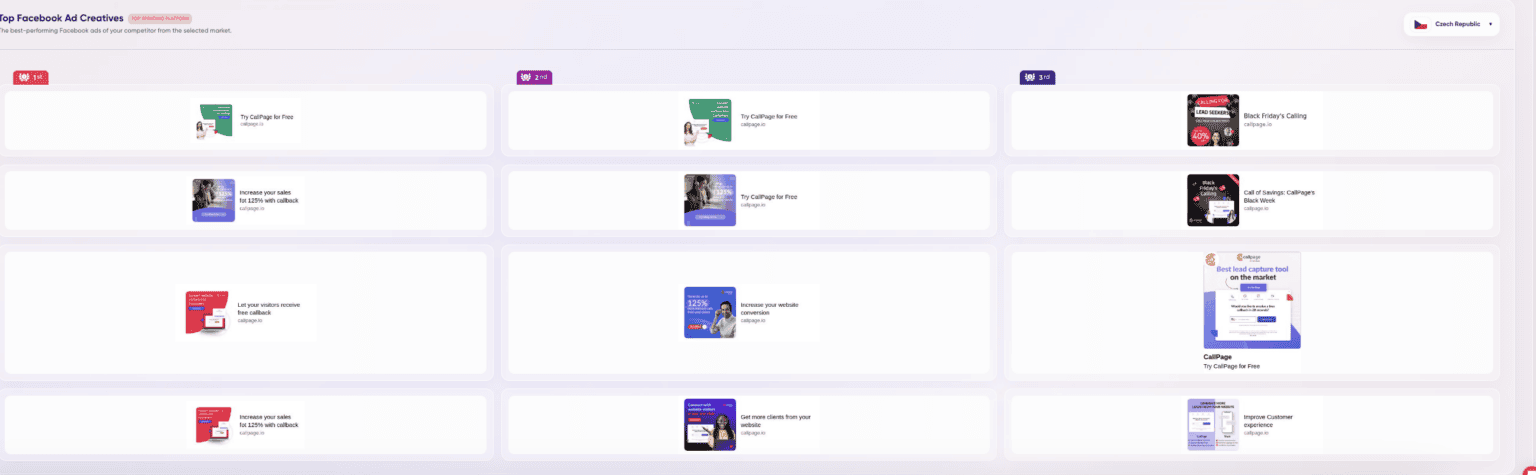
Task: Open purple thumbnail of 2nd-rank Try CallPage ad
Action: (710, 200)
